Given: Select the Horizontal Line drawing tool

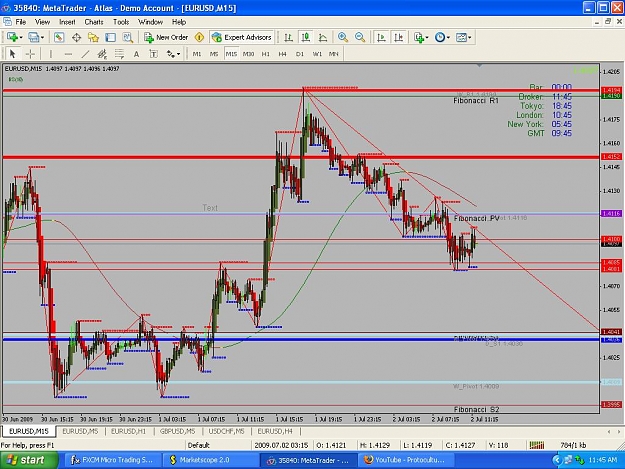Looking at the screenshot, I should point(68,54).
